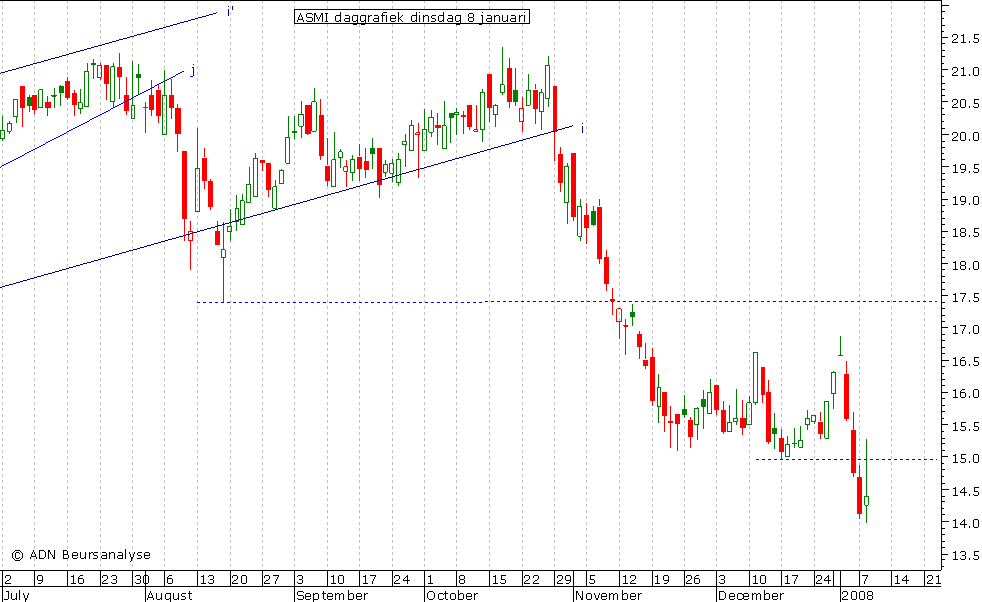Image resolution: width=982 pixels, height=602 pixels.
Task: Click the 15.0 price axis label
Action: pos(965,459)
